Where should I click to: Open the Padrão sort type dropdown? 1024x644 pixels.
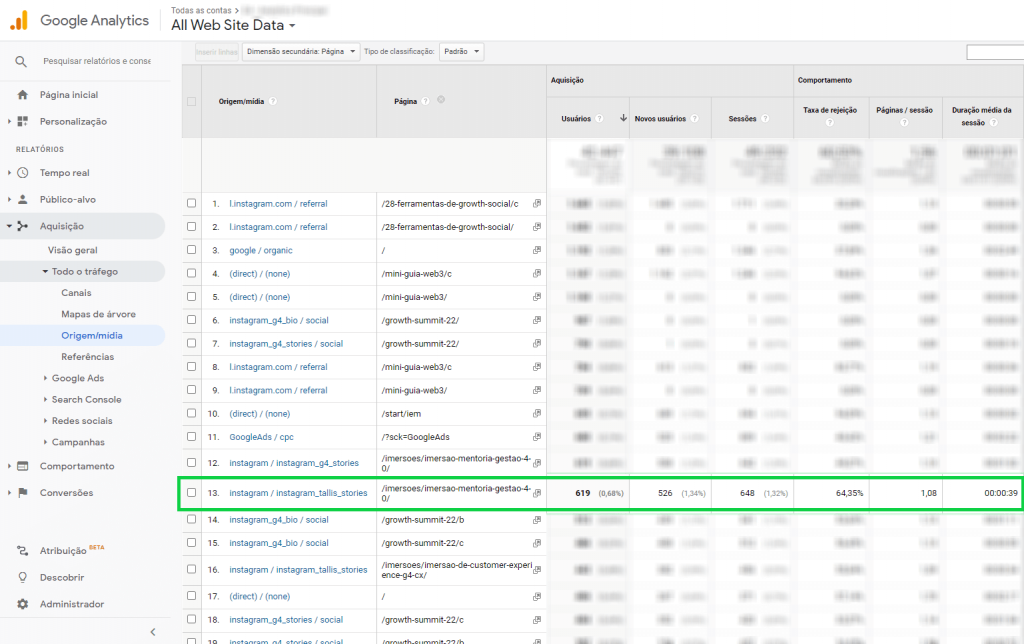coord(462,52)
